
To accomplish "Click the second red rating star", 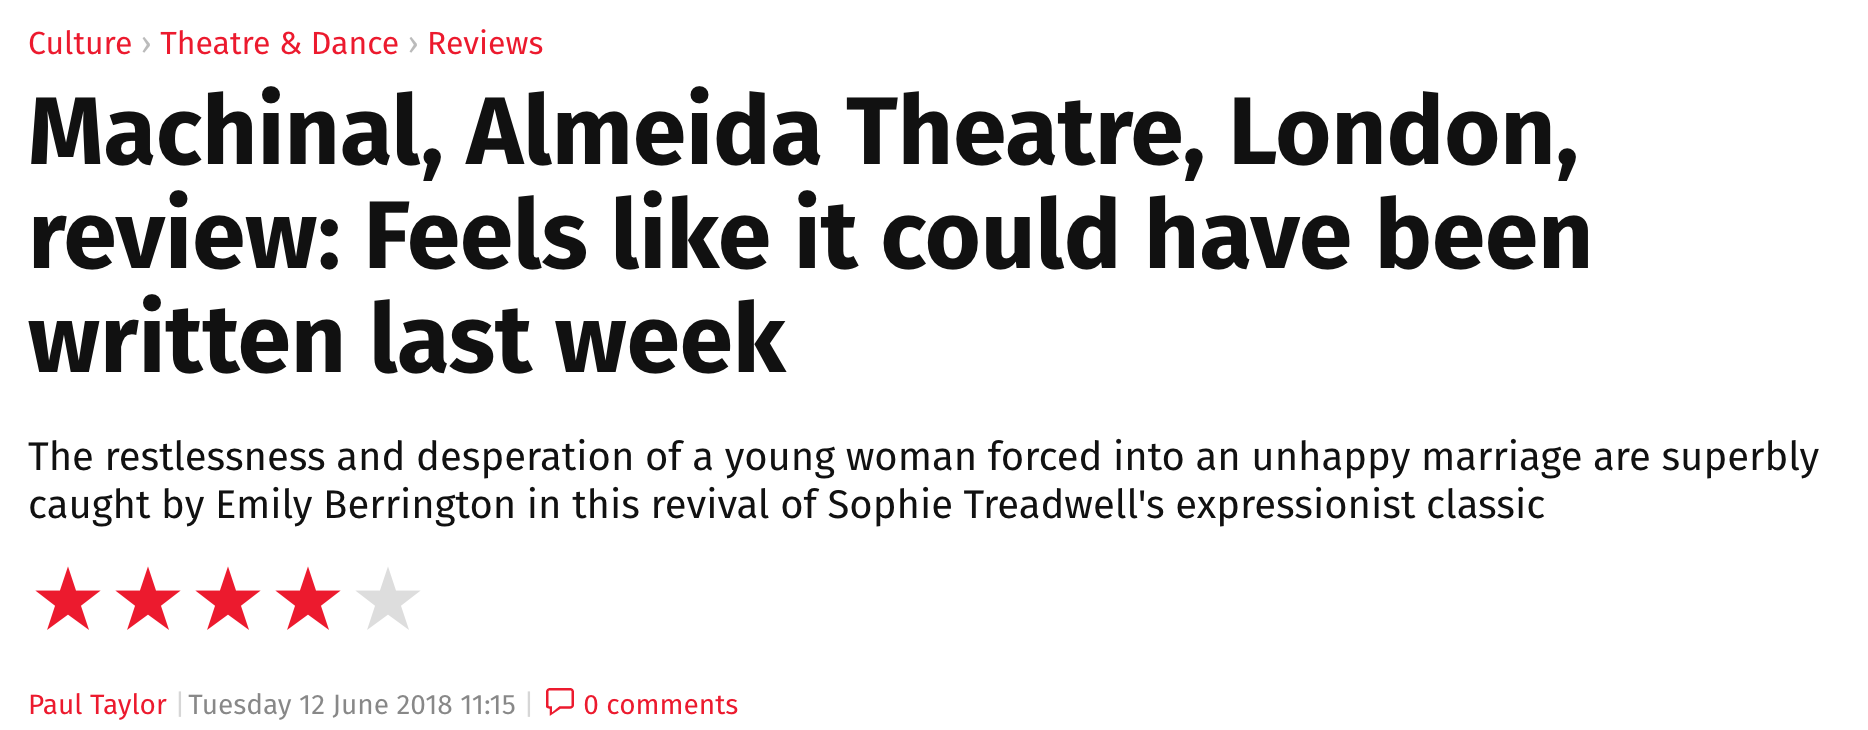I will point(148,599).
